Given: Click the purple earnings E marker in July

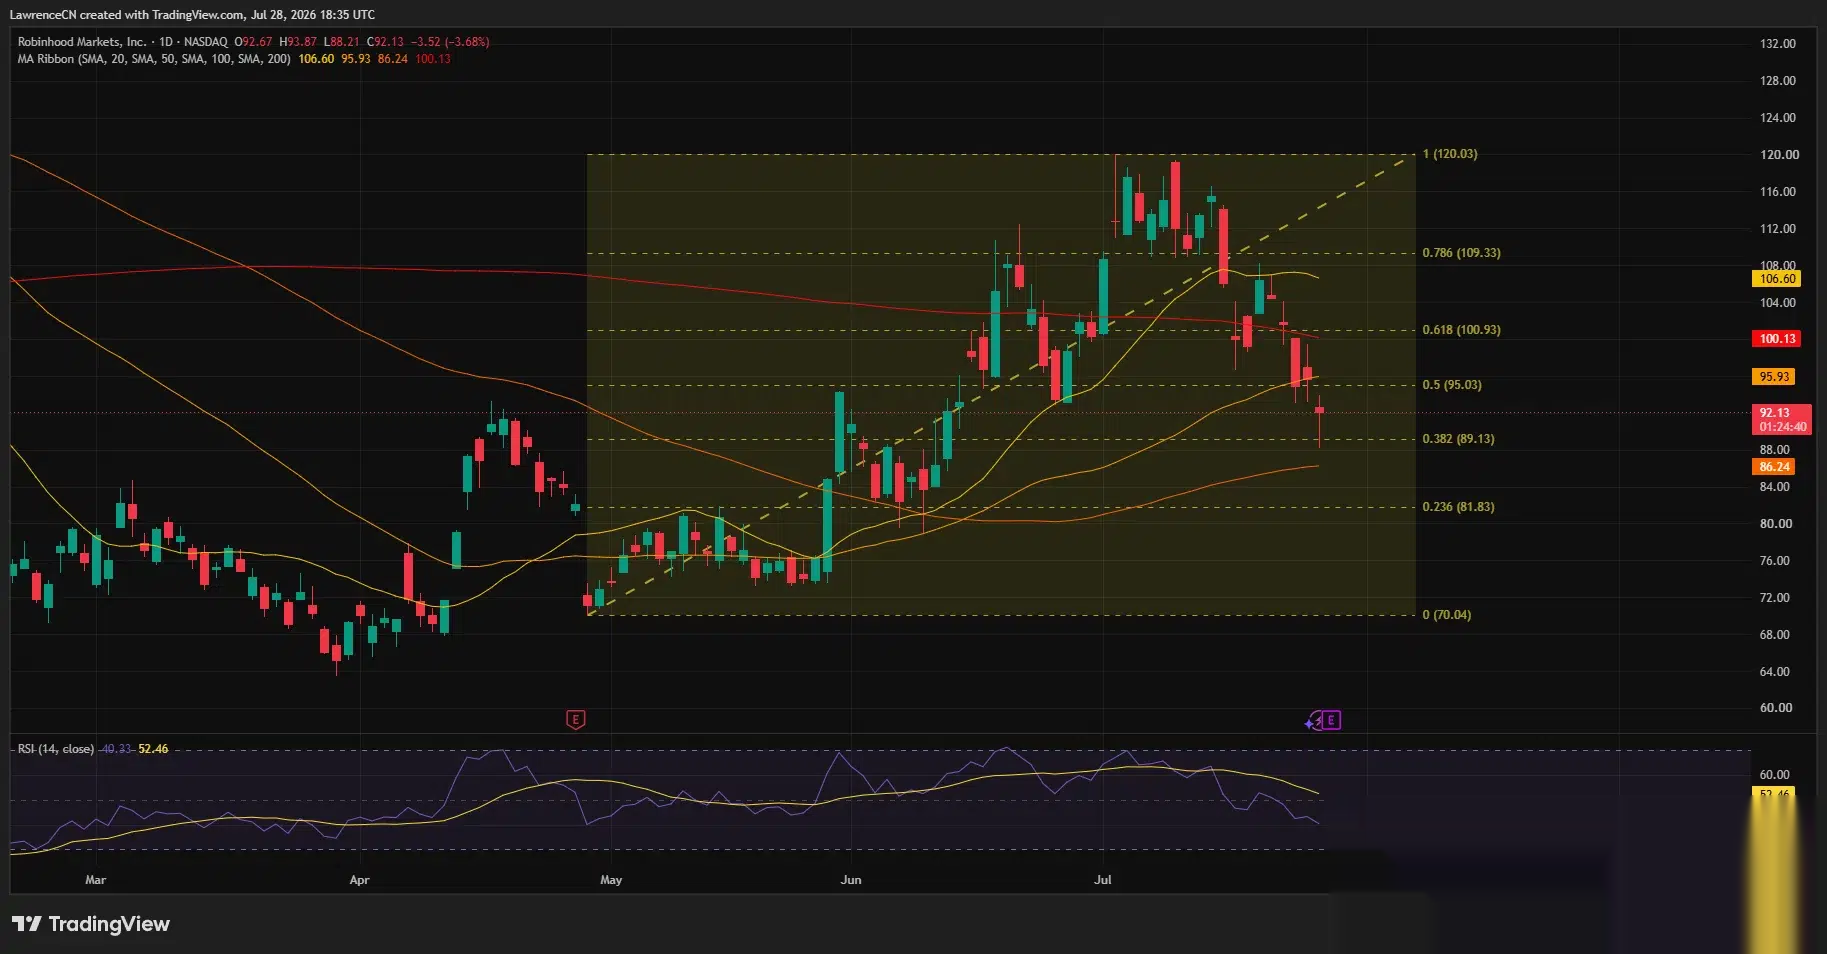Looking at the screenshot, I should coord(1331,720).
